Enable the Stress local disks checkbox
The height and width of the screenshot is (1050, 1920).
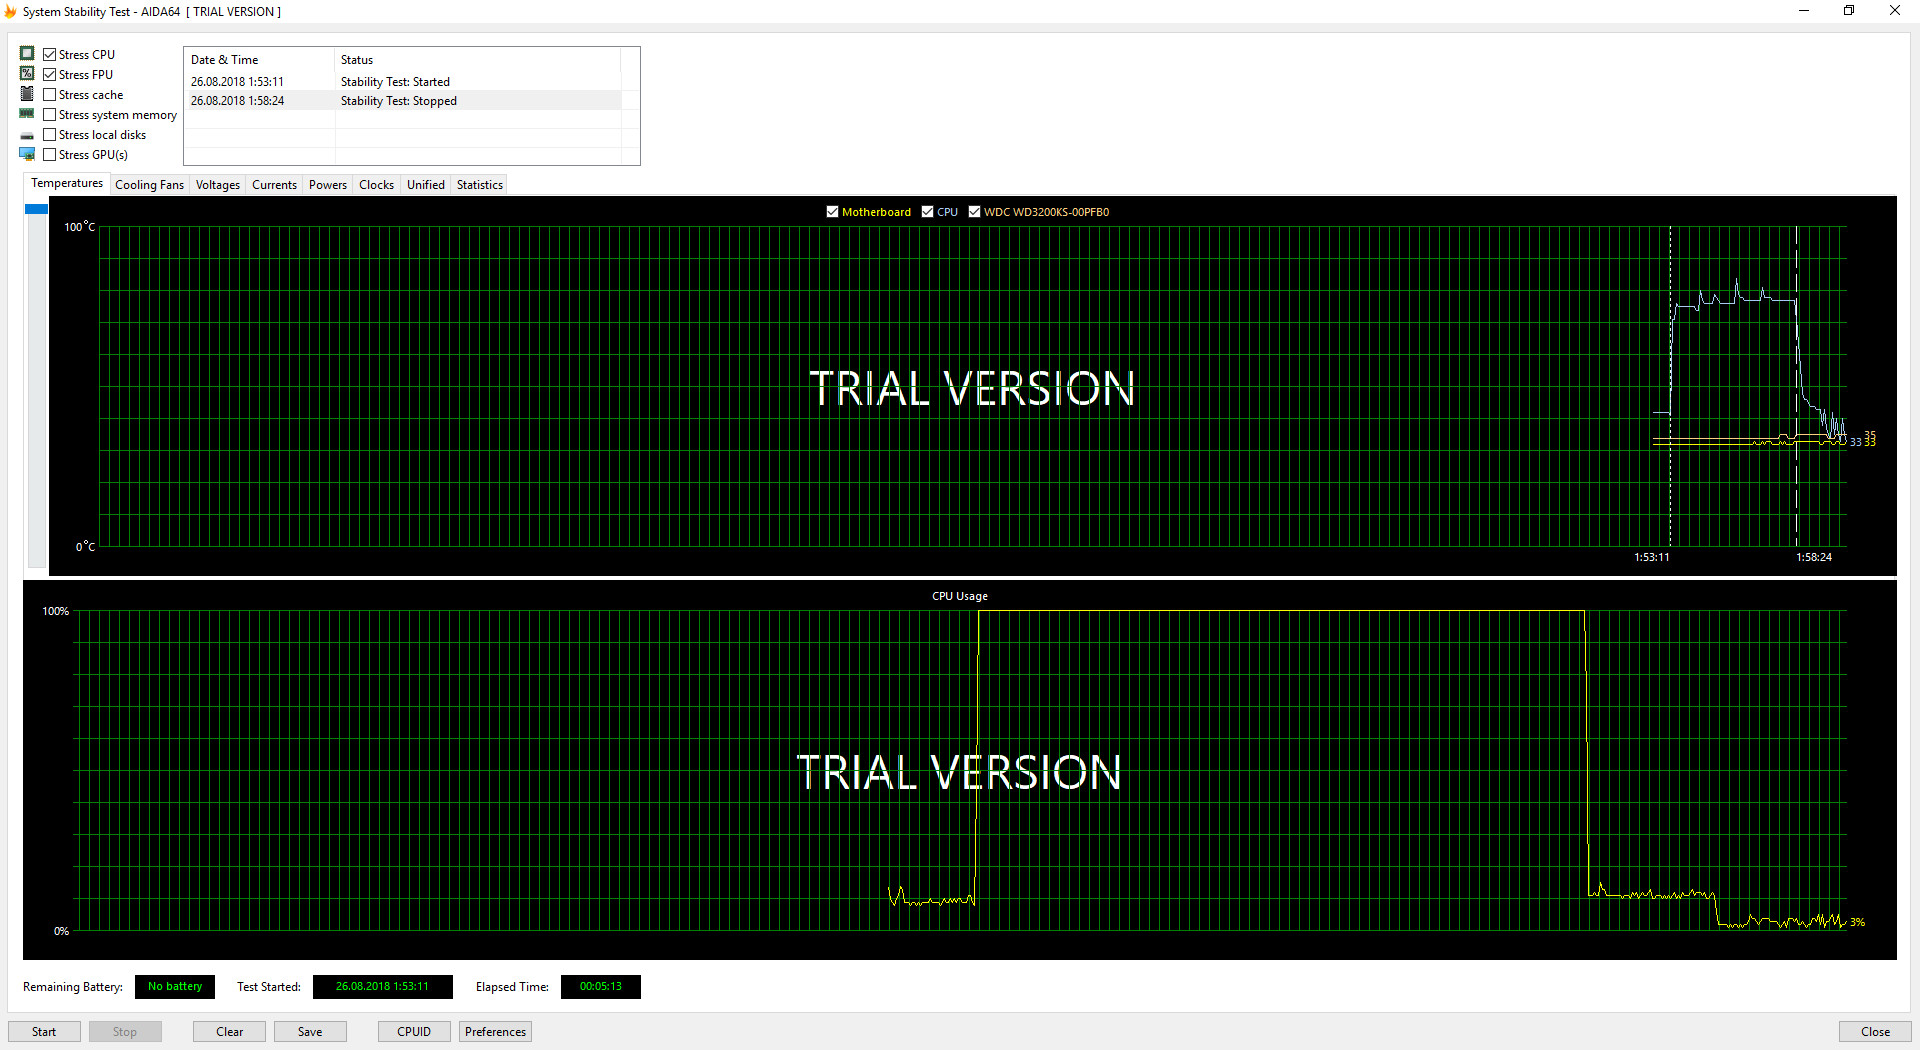point(49,135)
